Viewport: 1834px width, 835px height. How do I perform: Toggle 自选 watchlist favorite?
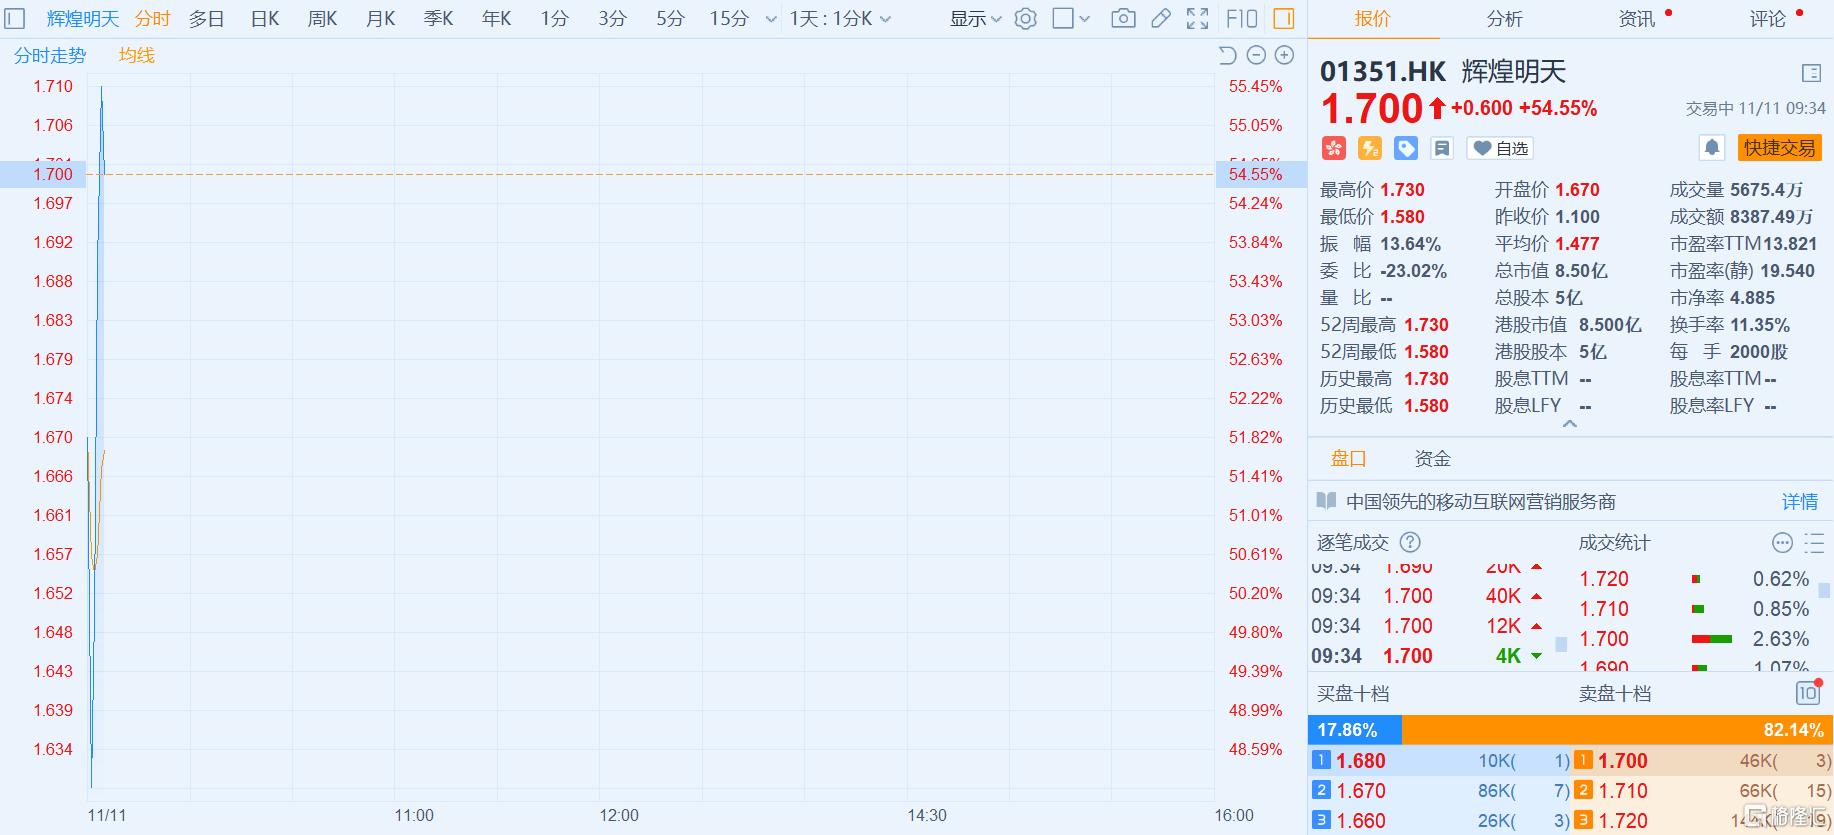1500,148
